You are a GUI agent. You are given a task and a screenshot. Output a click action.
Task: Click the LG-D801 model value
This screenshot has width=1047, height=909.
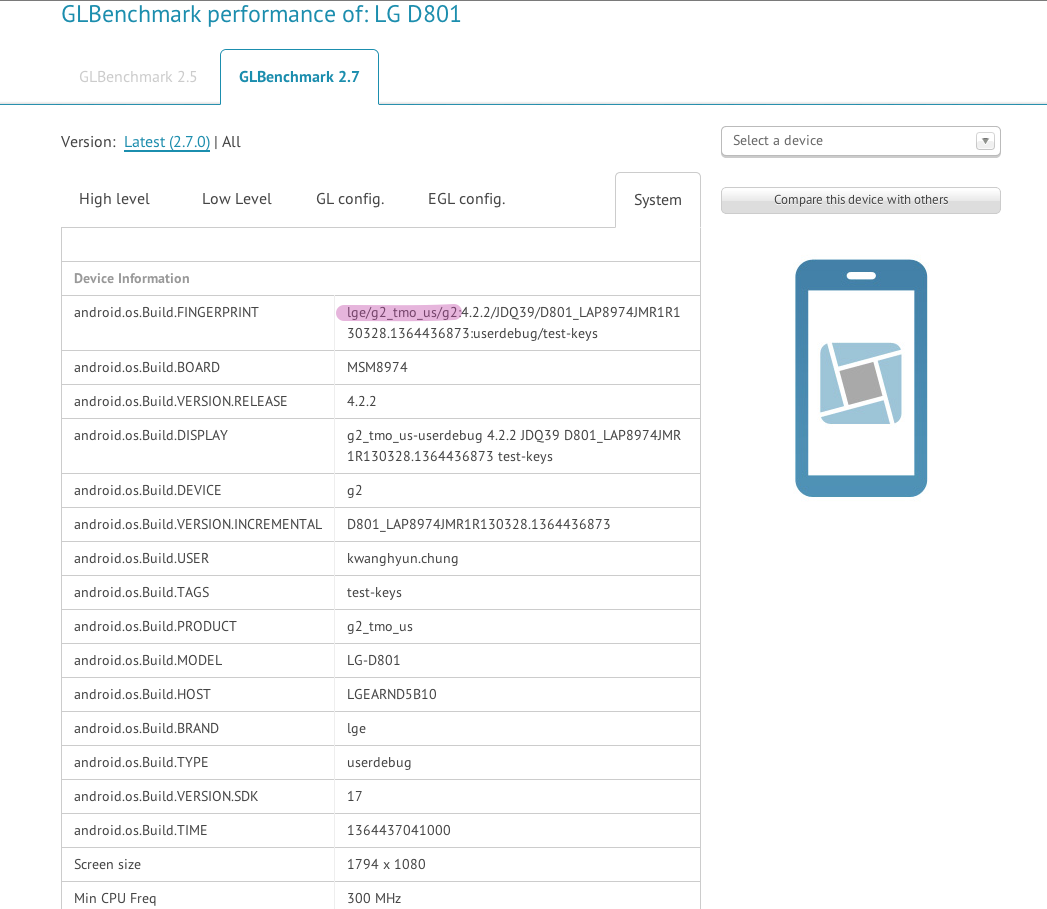[x=373, y=661]
